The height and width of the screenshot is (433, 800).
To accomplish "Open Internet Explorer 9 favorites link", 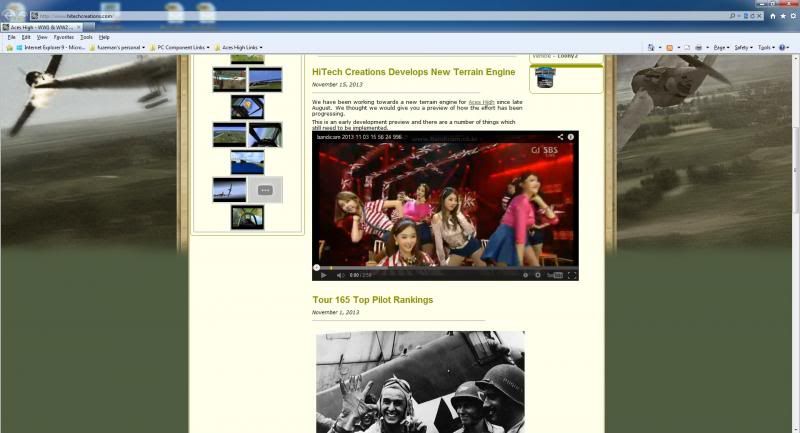I will coord(51,47).
